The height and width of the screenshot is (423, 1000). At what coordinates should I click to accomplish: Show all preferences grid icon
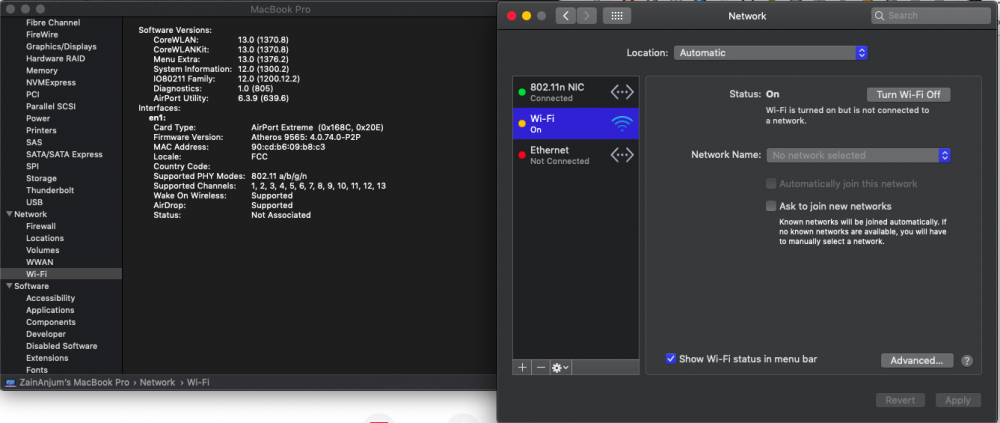(x=617, y=16)
